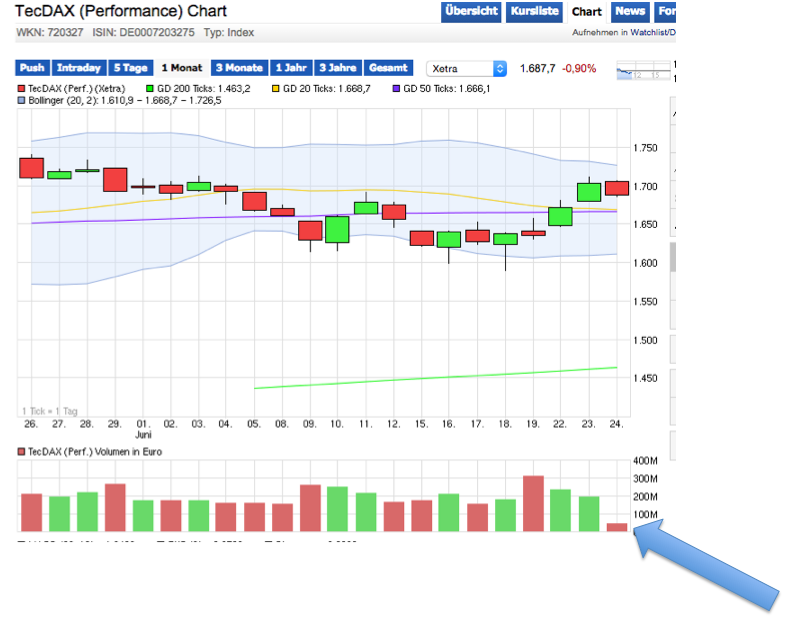This screenshot has height=621, width=795.
Task: Click the TecDAX (Performance) Chart heading
Action: [x=121, y=11]
